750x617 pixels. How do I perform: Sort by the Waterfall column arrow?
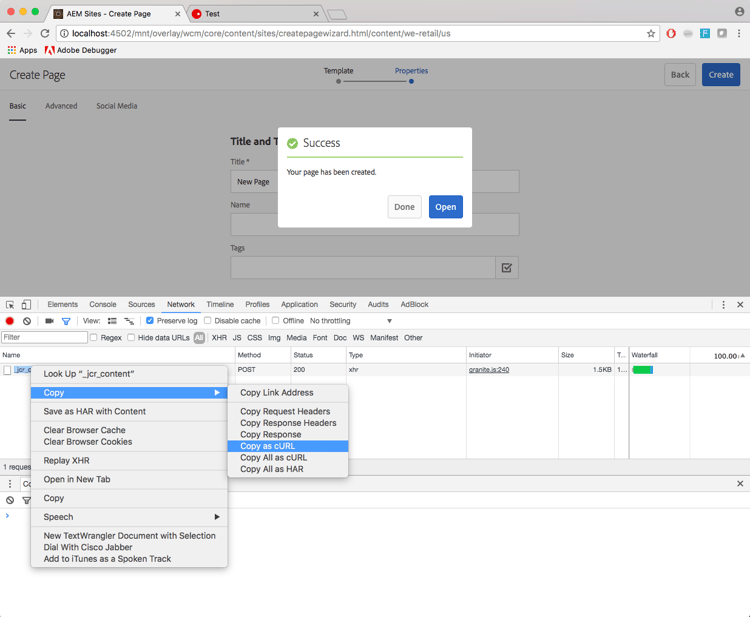pyautogui.click(x=742, y=355)
